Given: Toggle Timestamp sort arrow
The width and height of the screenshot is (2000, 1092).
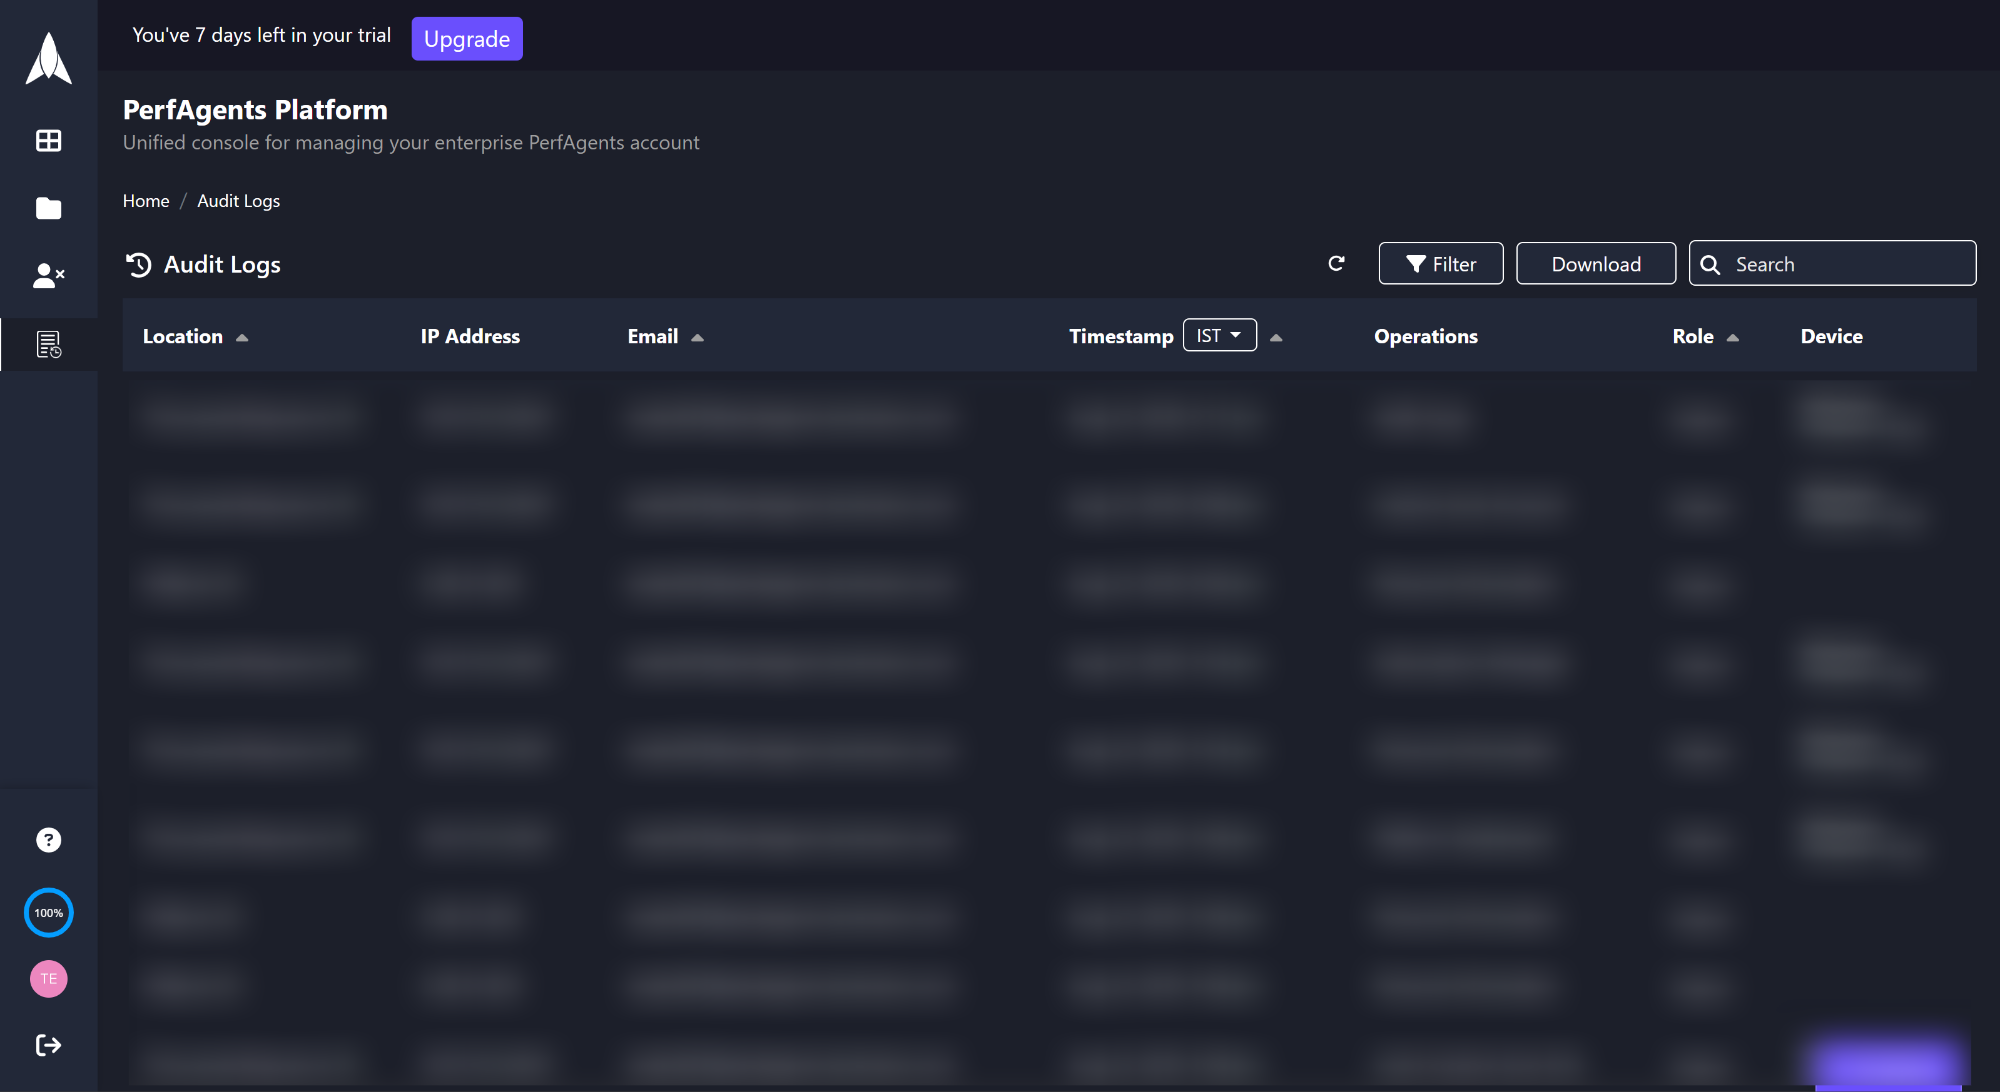Looking at the screenshot, I should pyautogui.click(x=1276, y=338).
